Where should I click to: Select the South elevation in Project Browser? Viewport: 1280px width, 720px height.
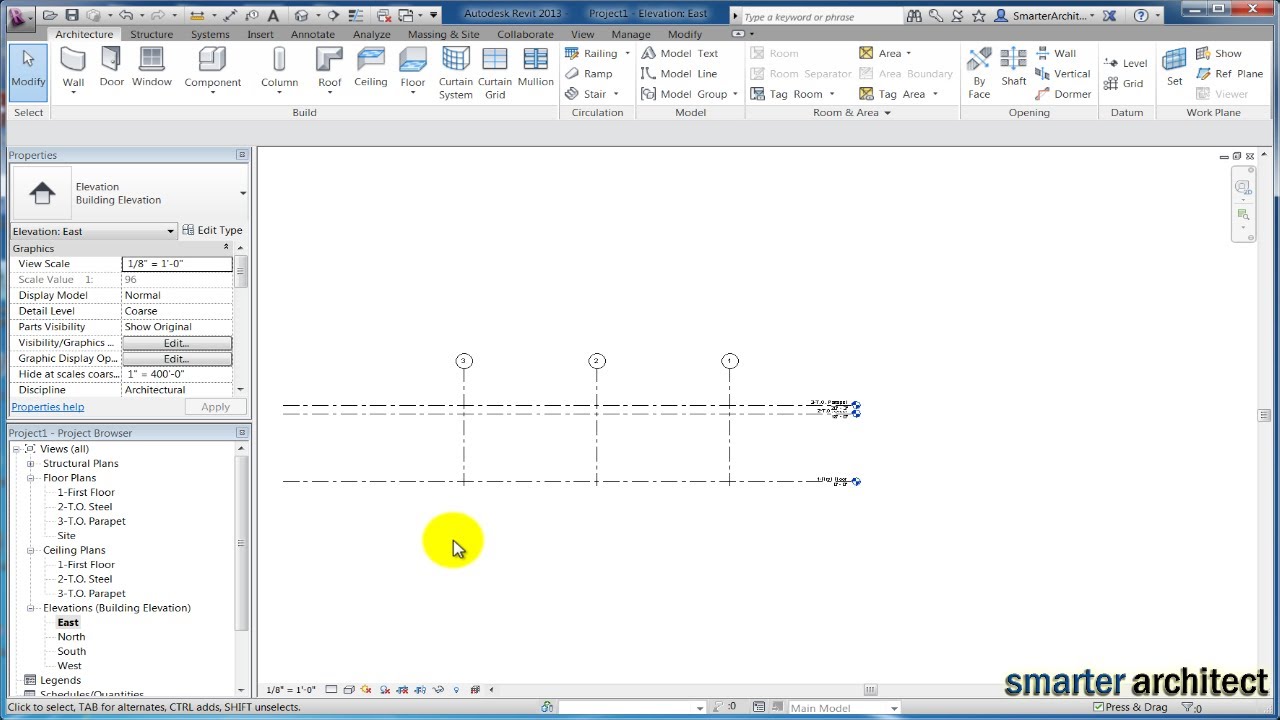pos(72,651)
